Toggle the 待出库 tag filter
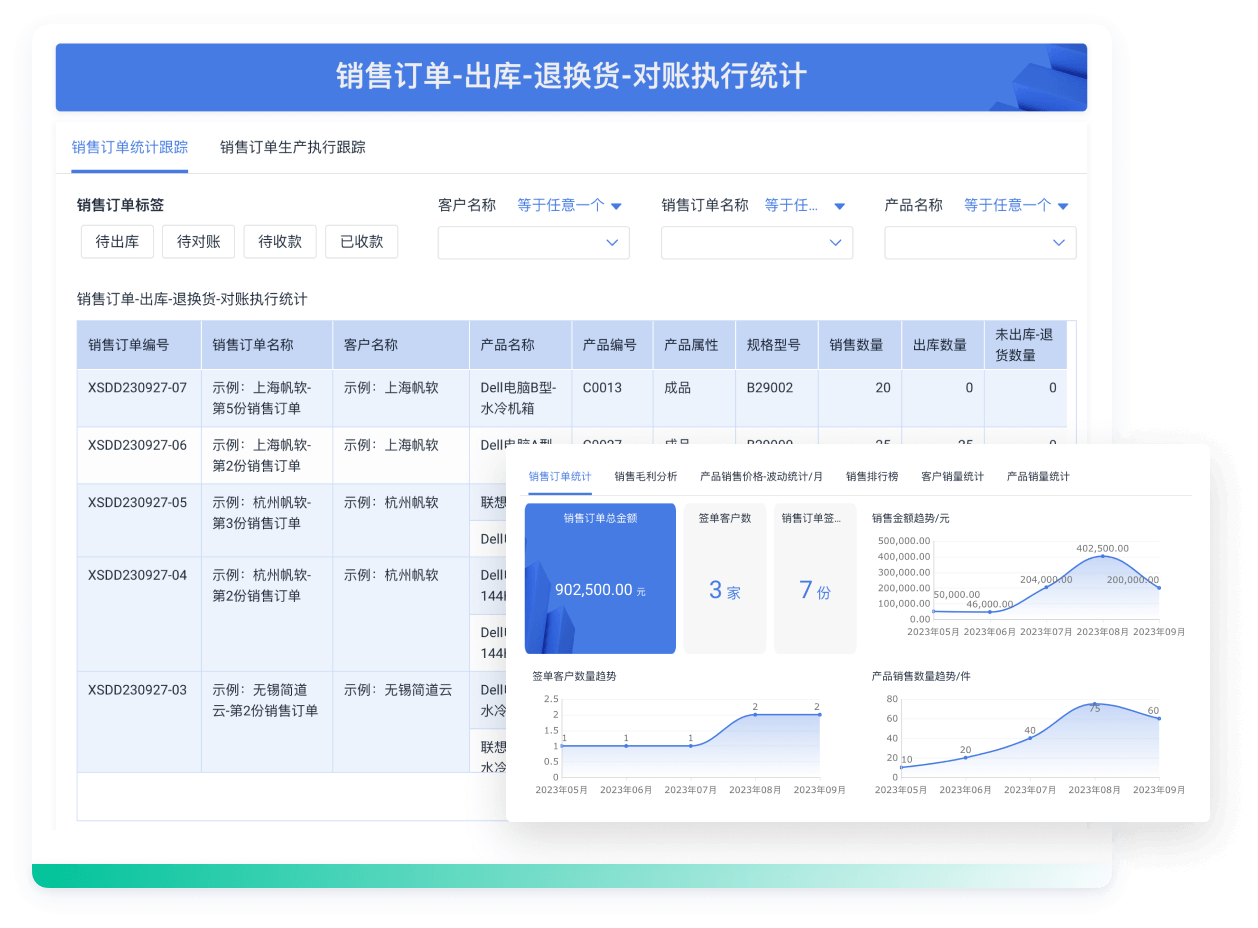The image size is (1258, 928). pos(117,242)
